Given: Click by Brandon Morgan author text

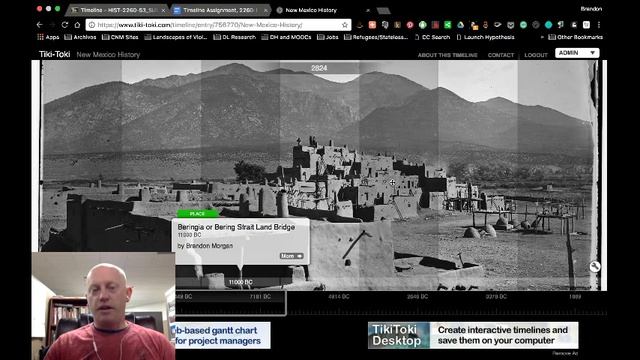Looking at the screenshot, I should click(x=205, y=246).
